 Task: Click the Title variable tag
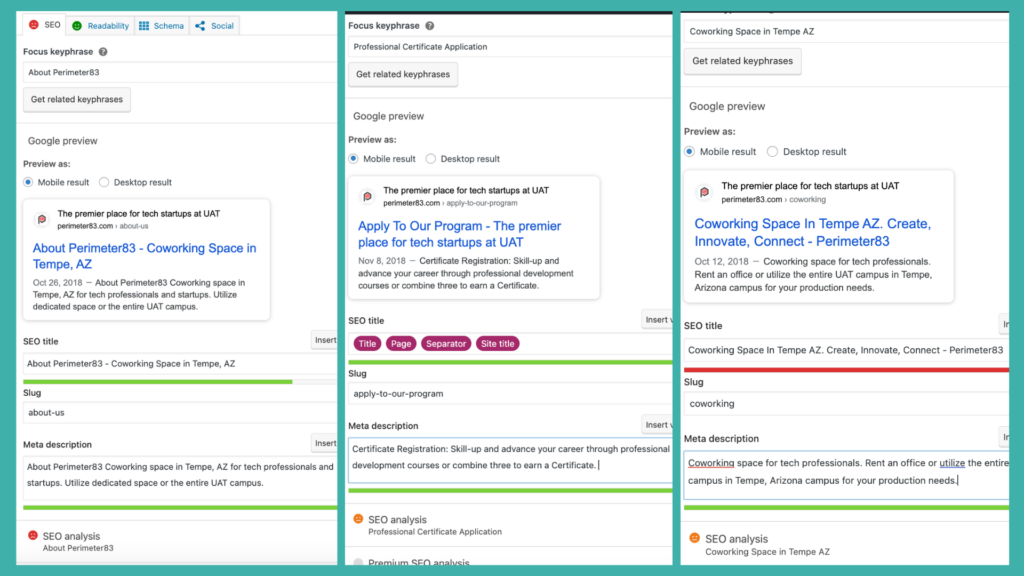(x=367, y=344)
